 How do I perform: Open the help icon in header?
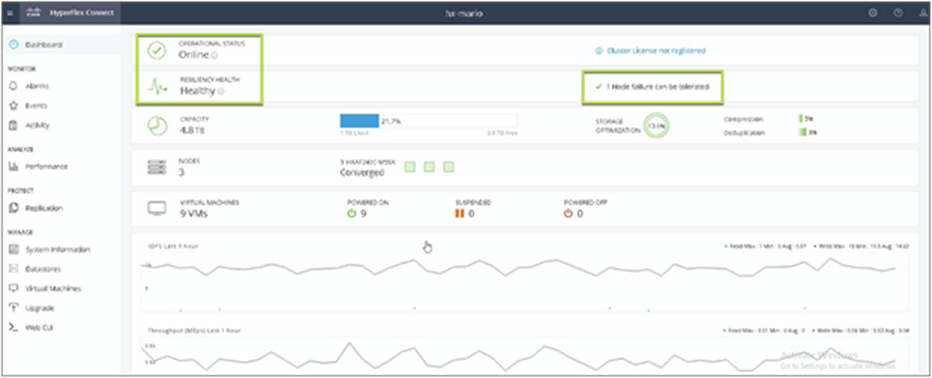point(898,12)
